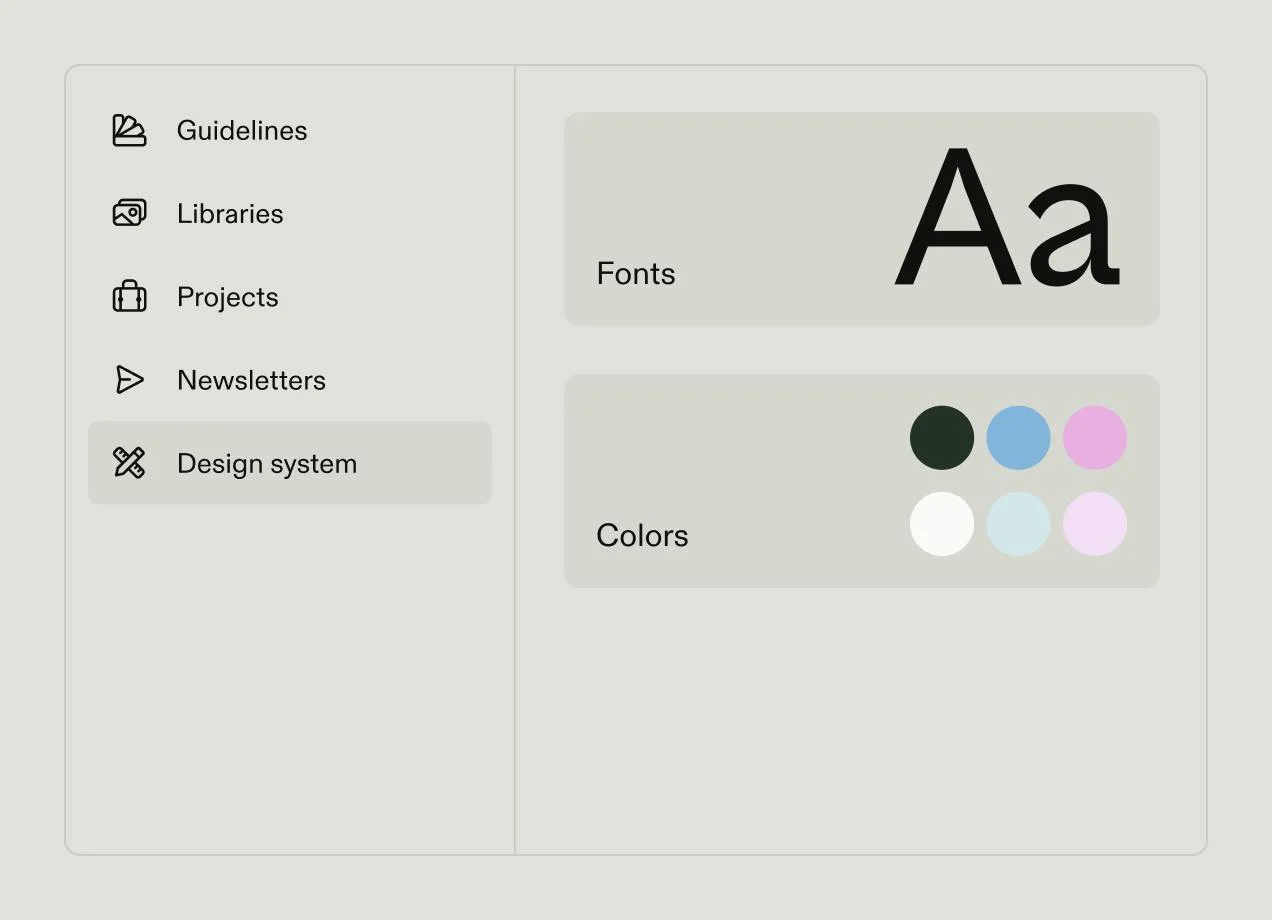Click the Guidelines swatch-fan icon
Viewport: 1272px width, 920px height.
pyautogui.click(x=129, y=130)
